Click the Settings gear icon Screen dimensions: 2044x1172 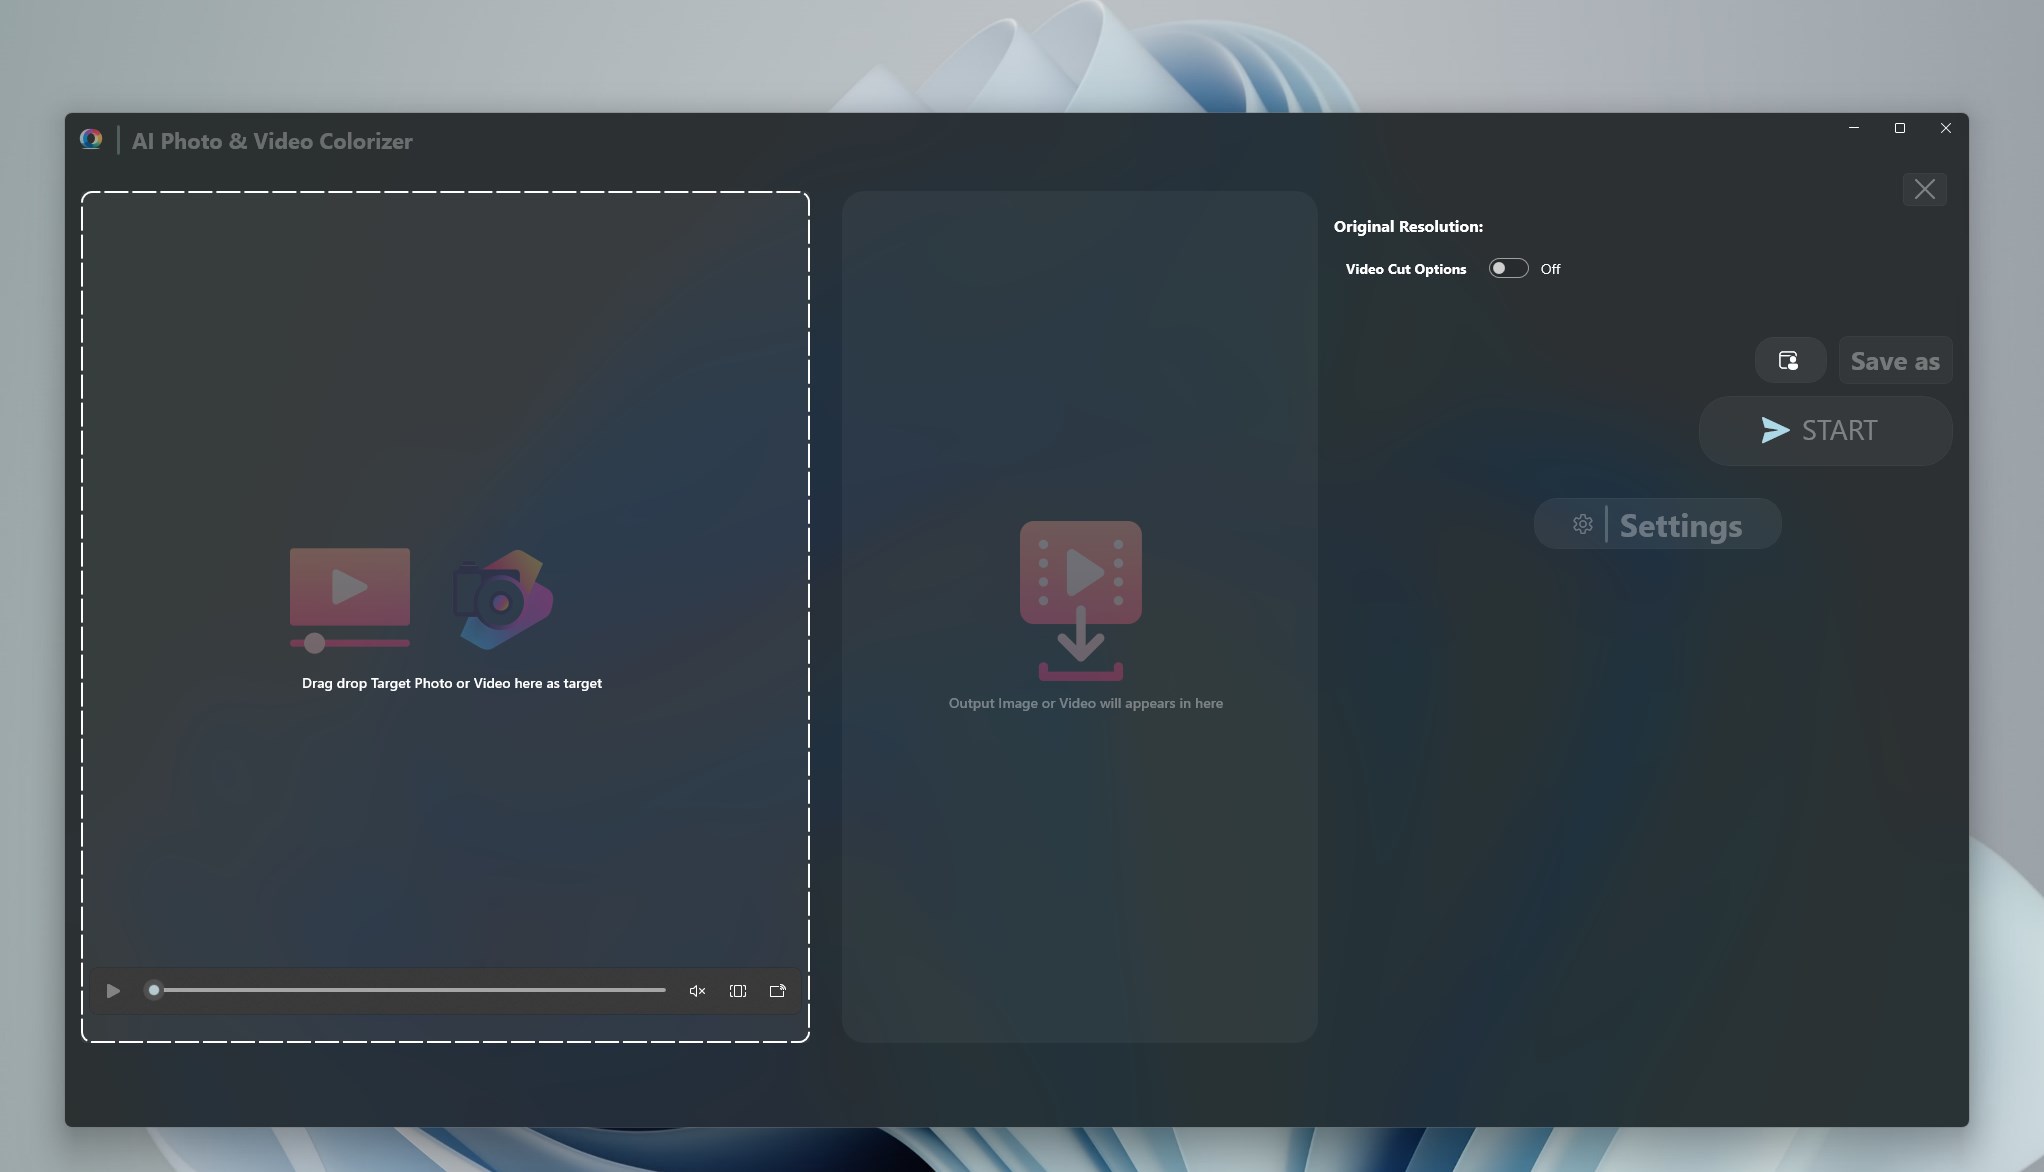coord(1582,523)
